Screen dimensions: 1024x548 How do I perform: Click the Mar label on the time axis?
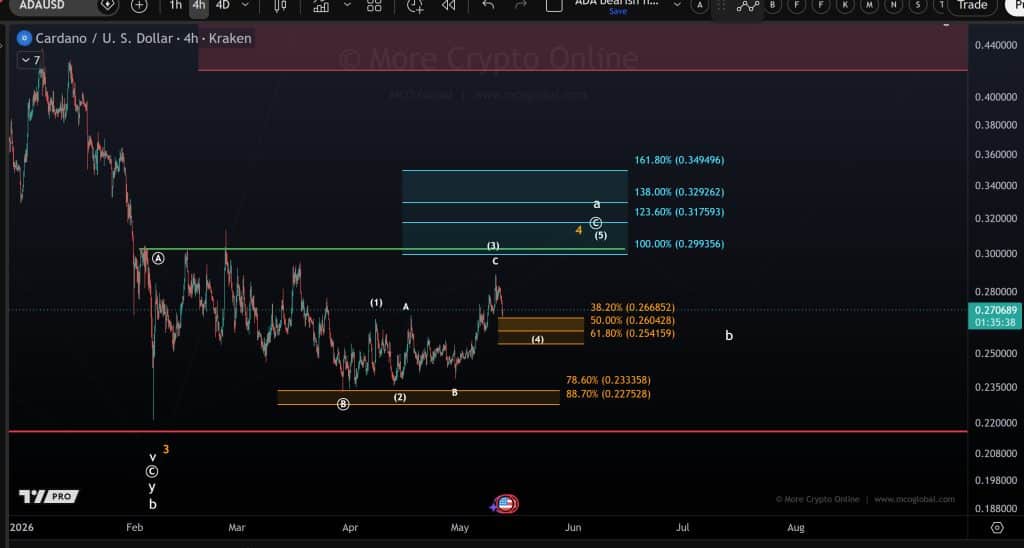tap(237, 527)
